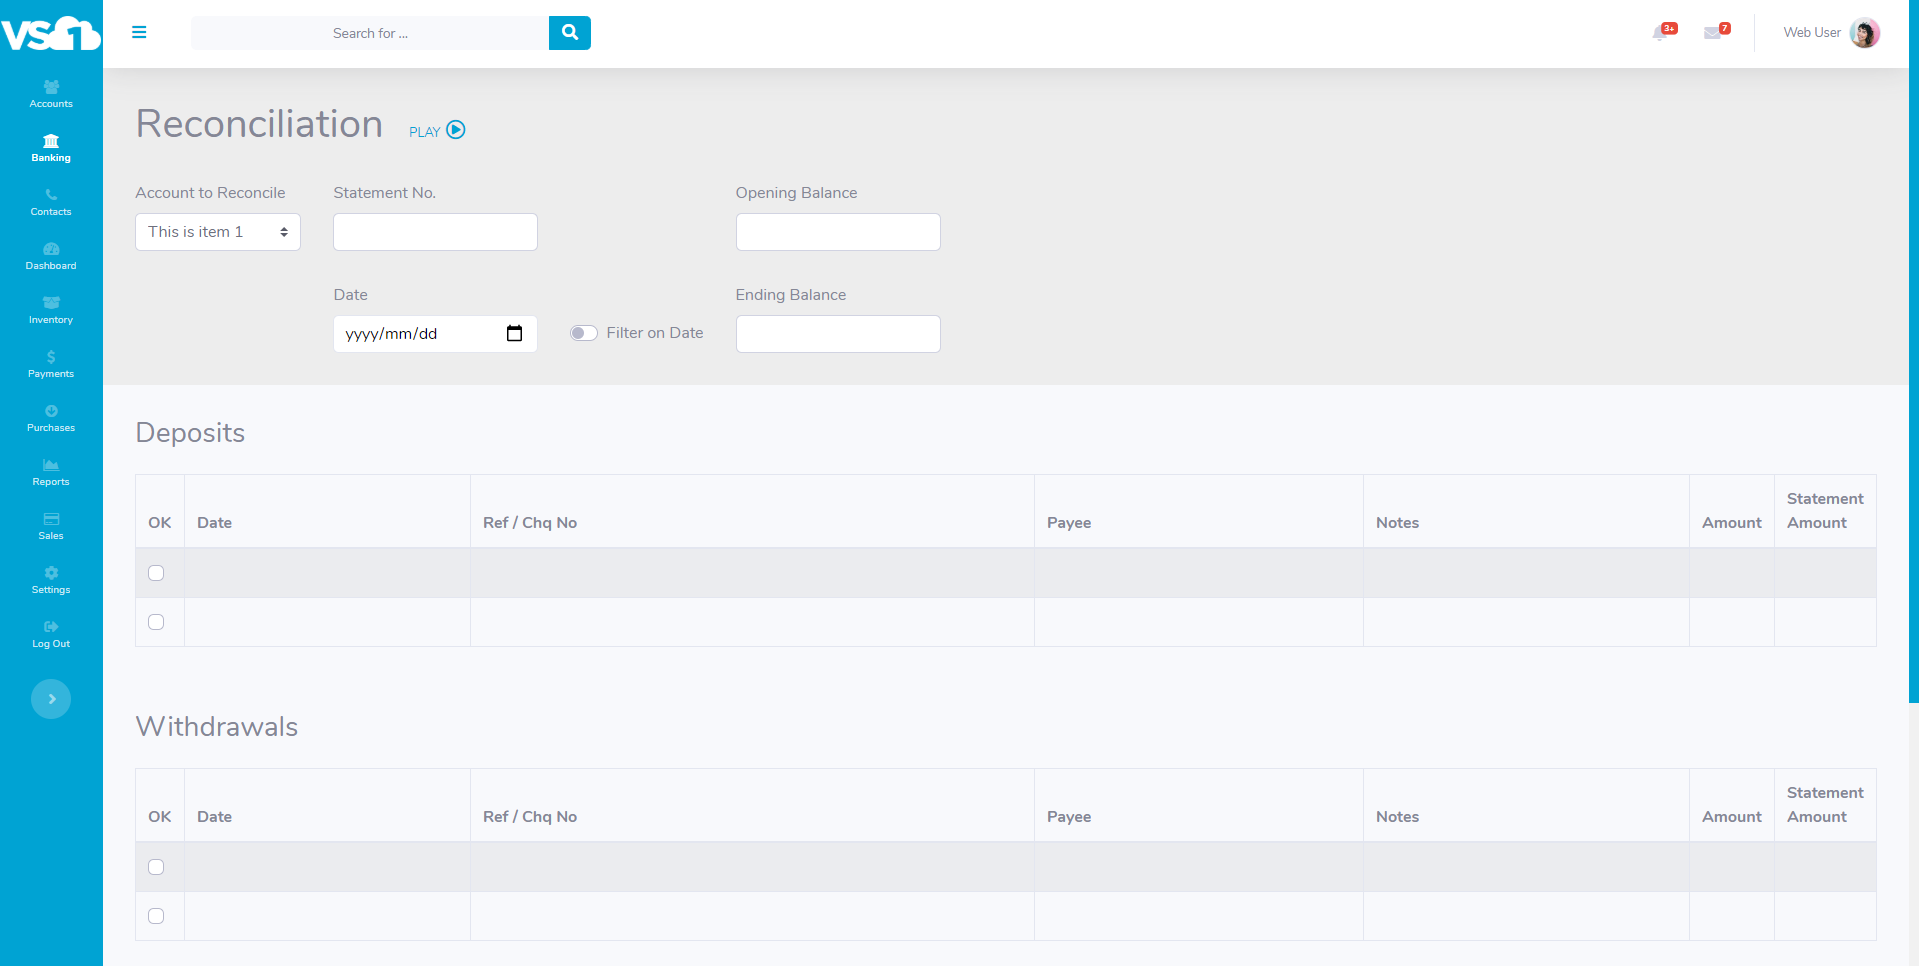
Task: Click into the Opening Balance field
Action: 837,232
